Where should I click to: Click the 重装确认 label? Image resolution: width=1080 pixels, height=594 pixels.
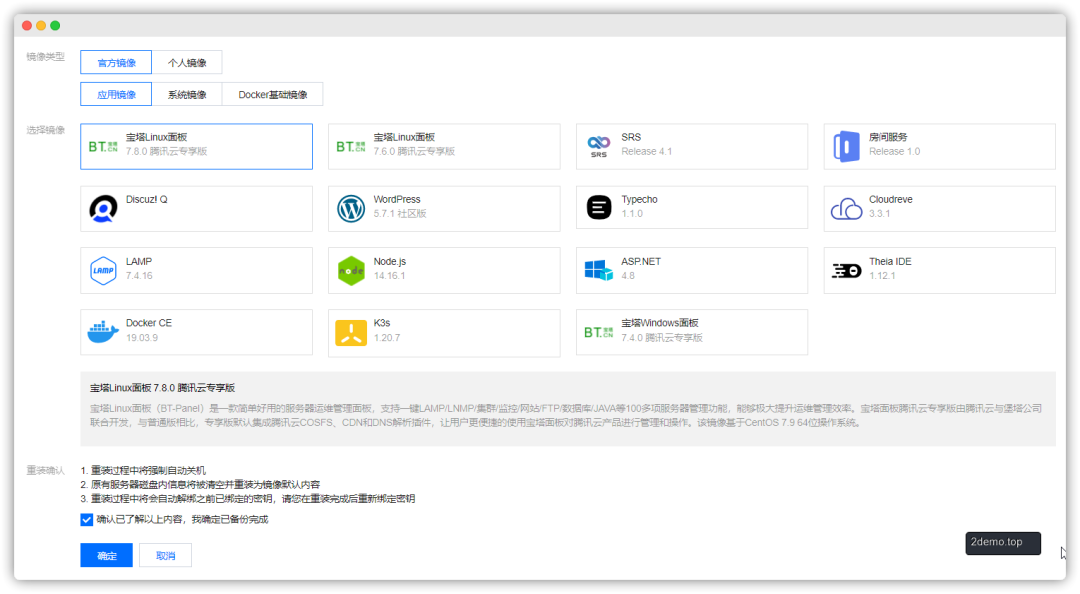[x=45, y=471]
